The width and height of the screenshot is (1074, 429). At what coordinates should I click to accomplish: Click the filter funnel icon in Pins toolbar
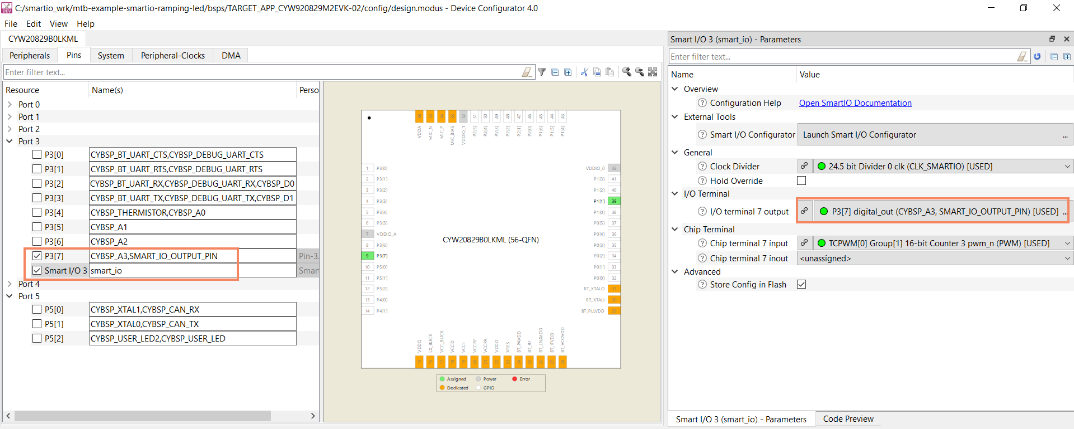pos(541,71)
